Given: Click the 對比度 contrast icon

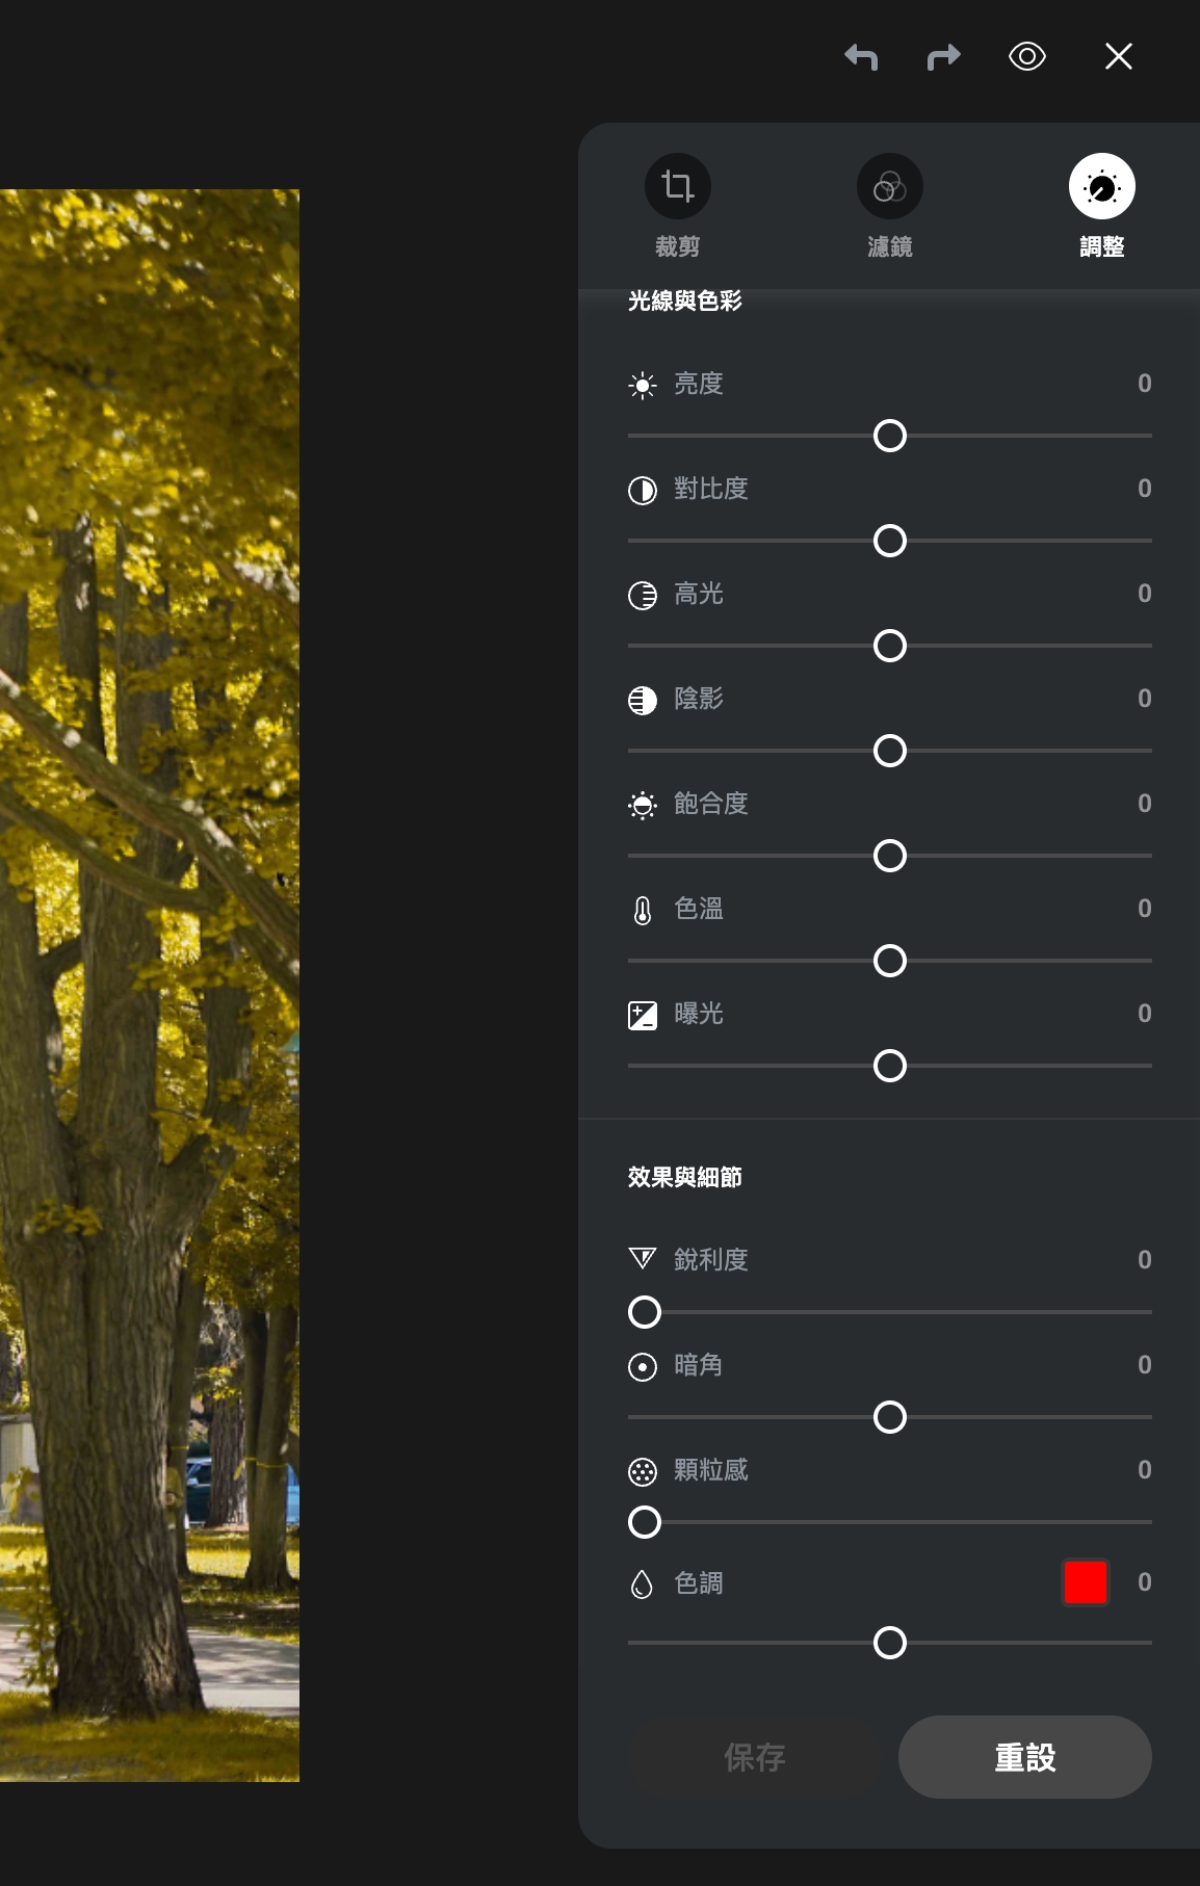Looking at the screenshot, I should pos(642,490).
